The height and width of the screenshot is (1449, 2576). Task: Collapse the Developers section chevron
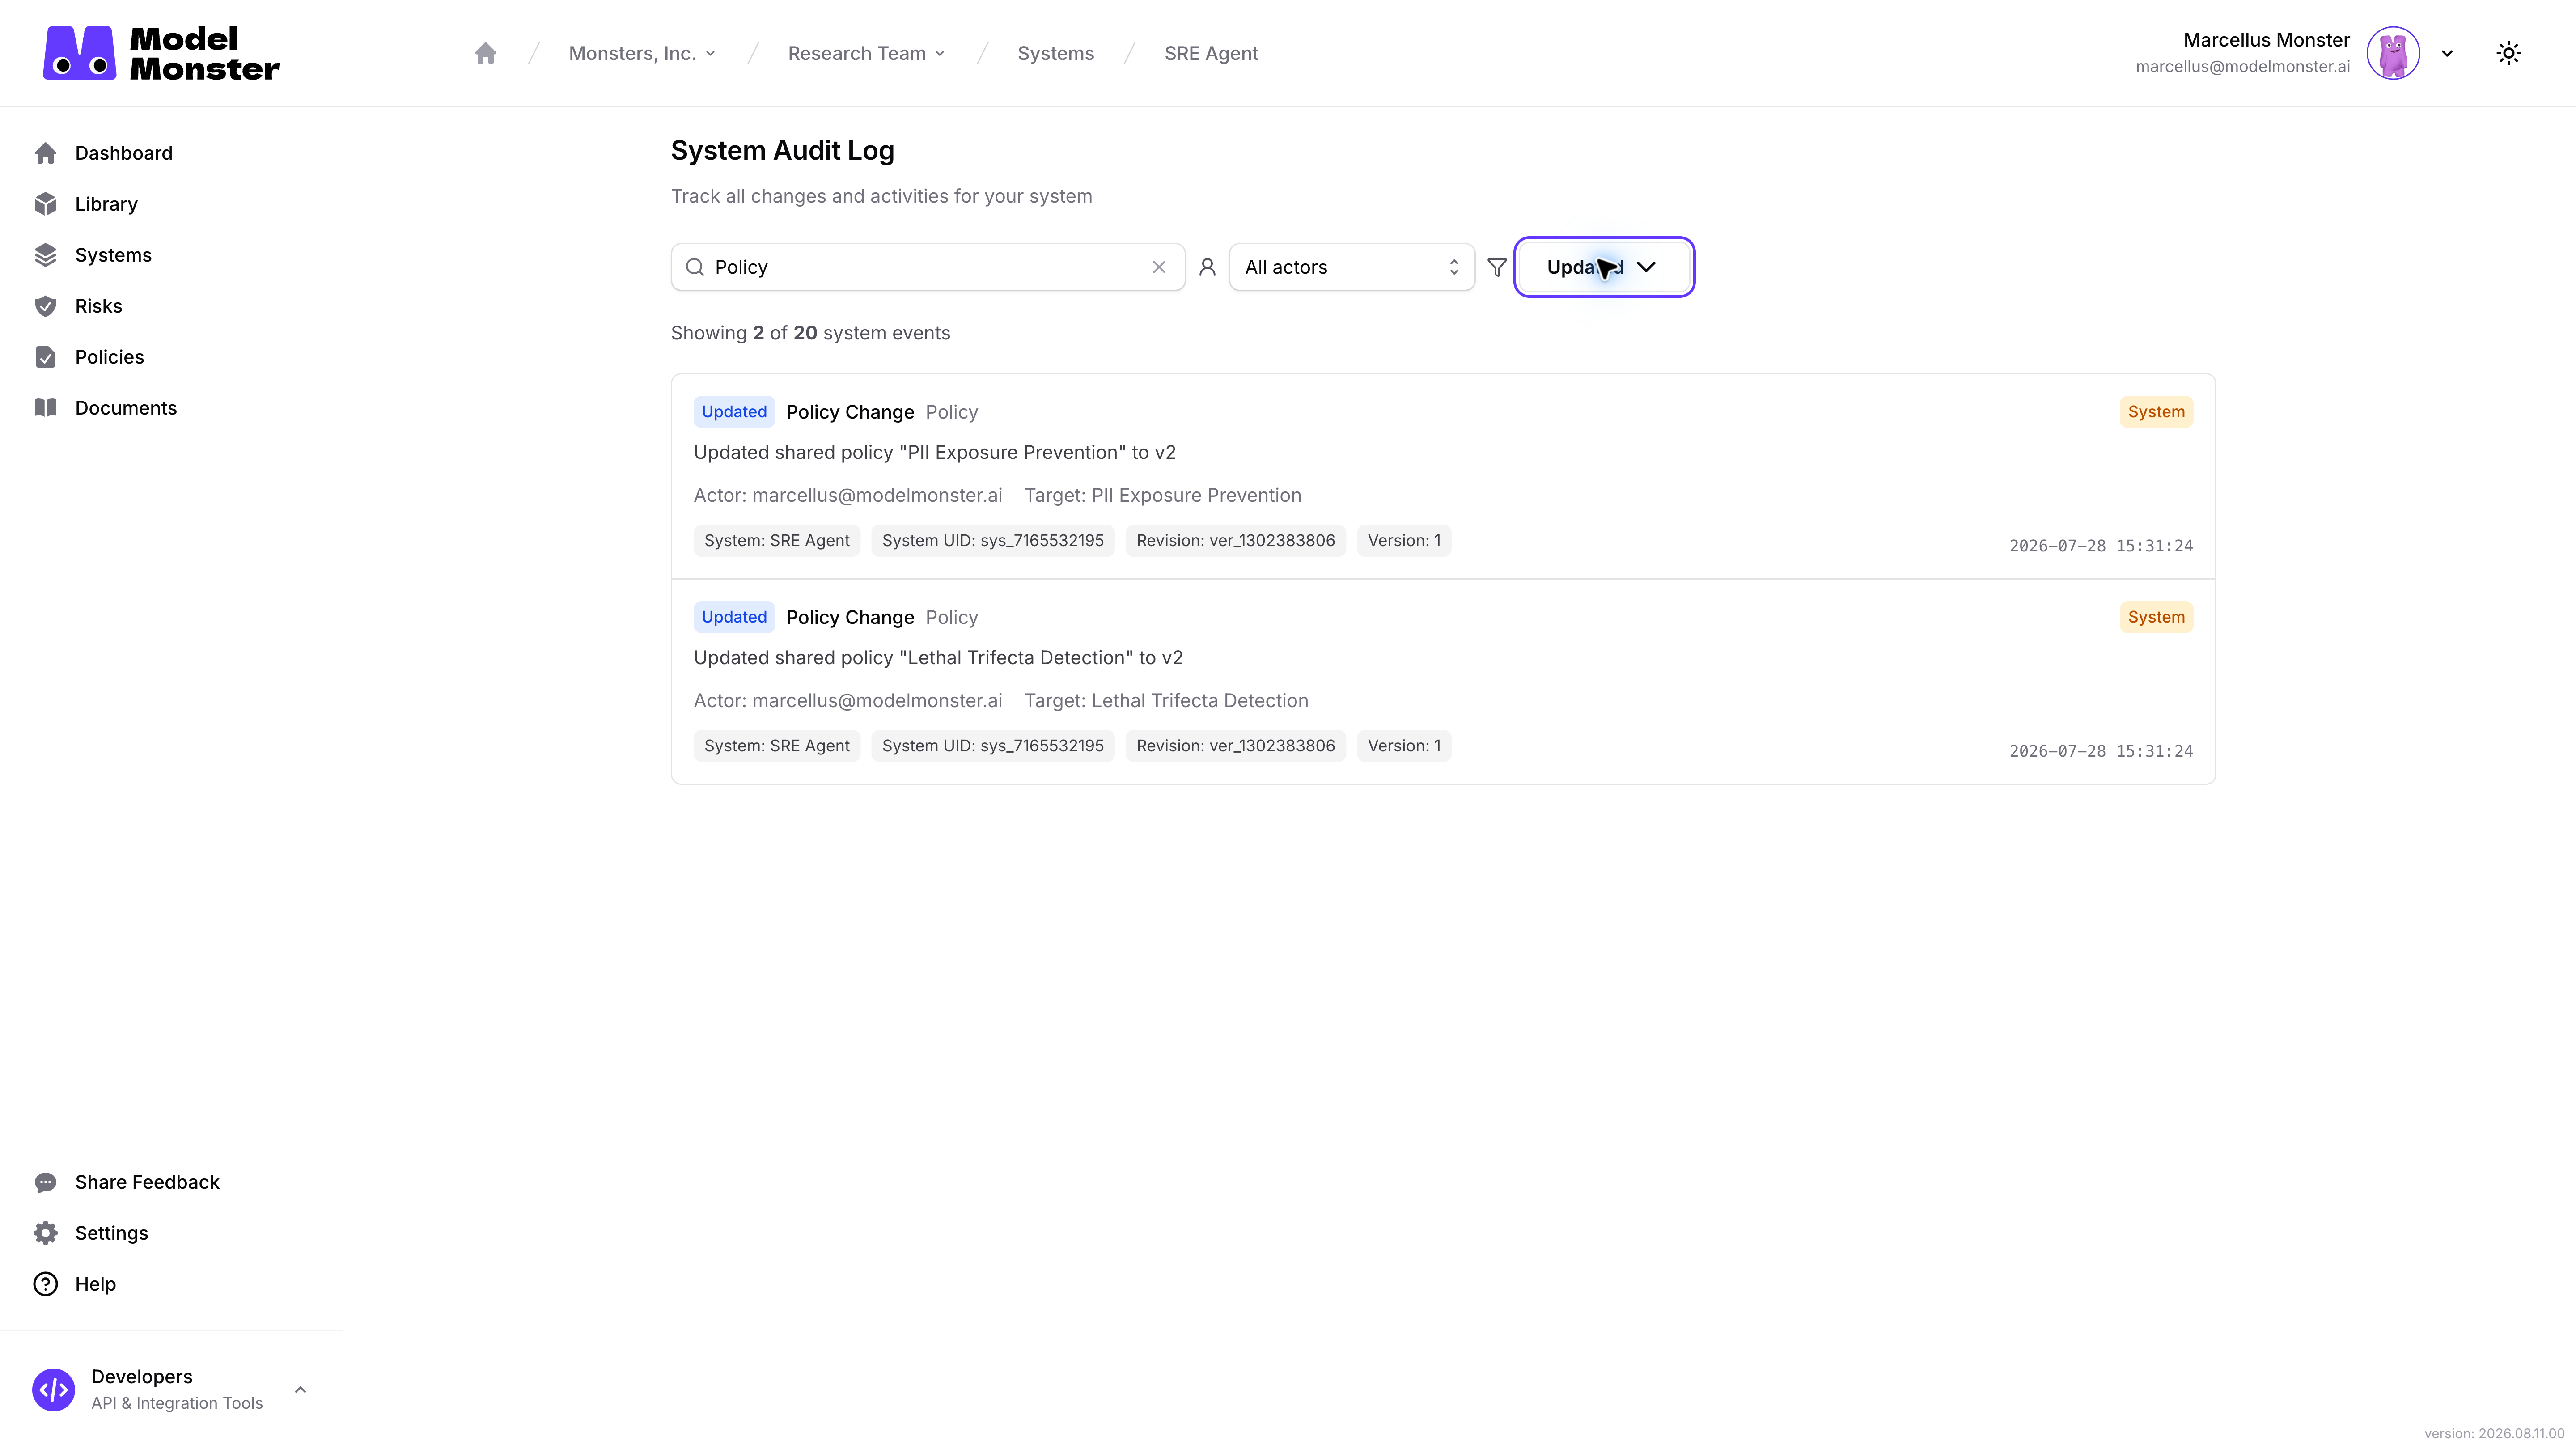pos(300,1390)
